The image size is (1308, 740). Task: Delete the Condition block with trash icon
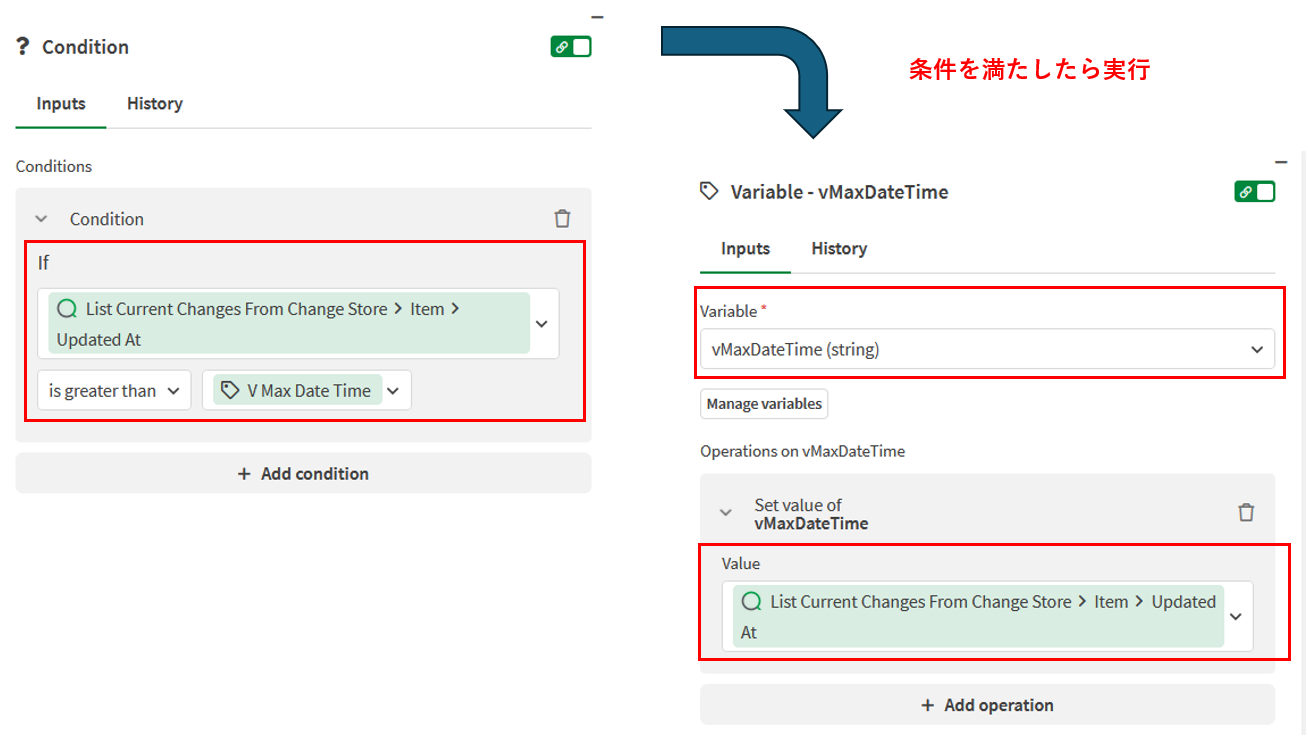(x=562, y=218)
